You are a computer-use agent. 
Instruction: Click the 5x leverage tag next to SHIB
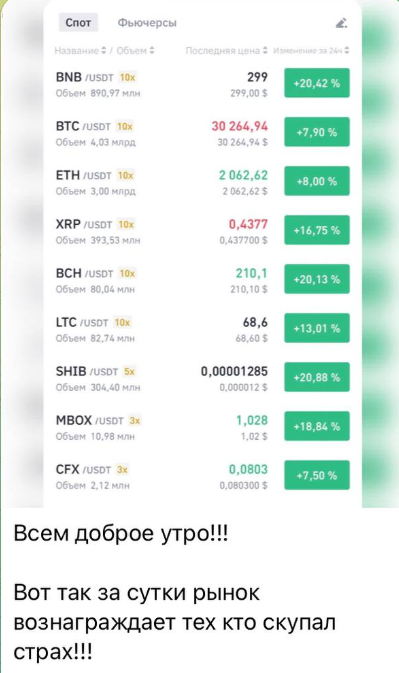point(129,372)
